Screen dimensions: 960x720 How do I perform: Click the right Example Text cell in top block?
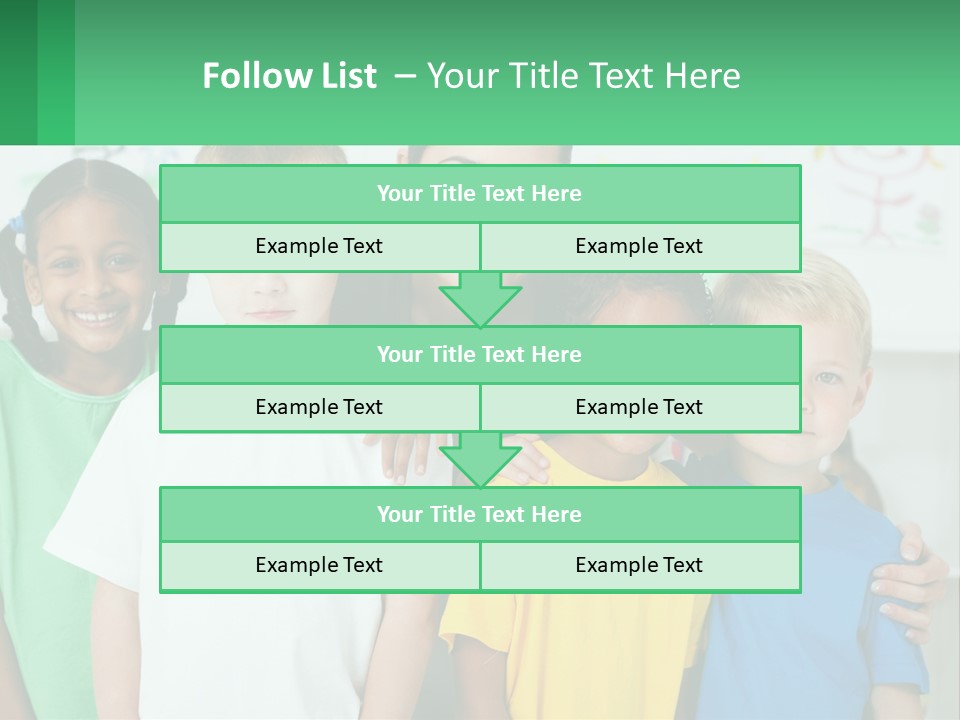pos(639,247)
